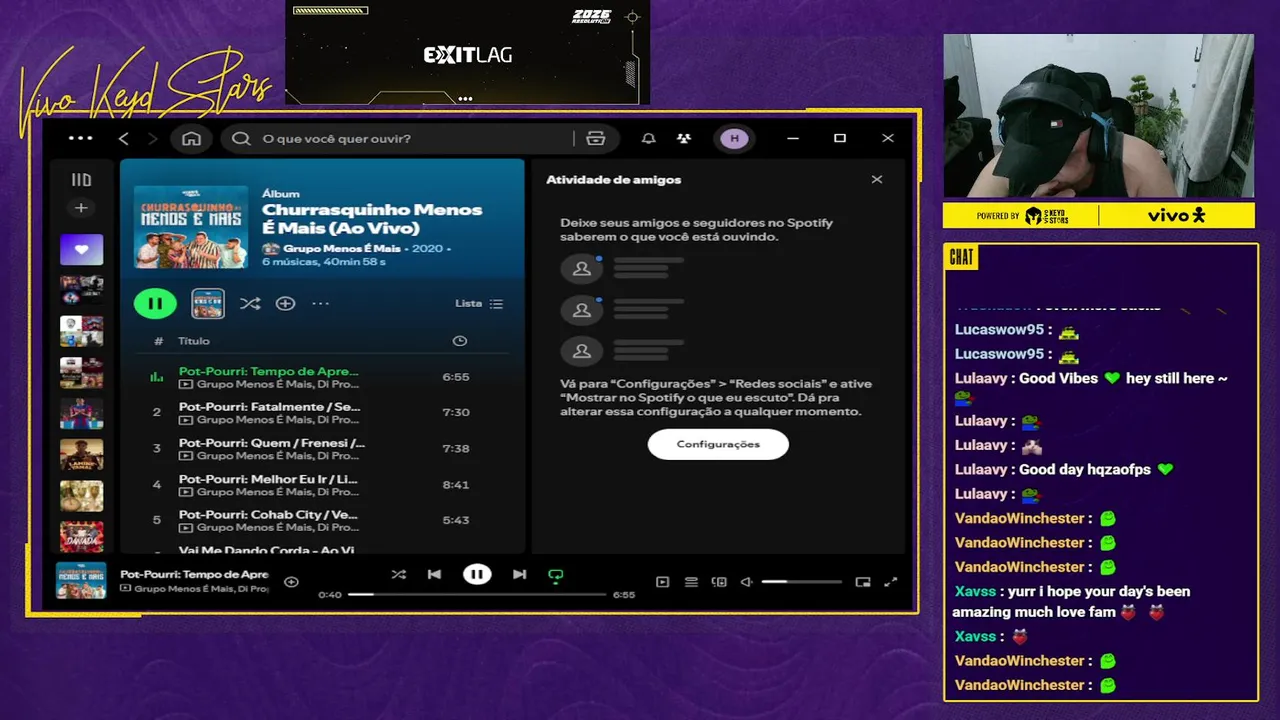This screenshot has width=1280, height=720.
Task: Create a playlist with the sidebar plus
Action: click(x=81, y=208)
